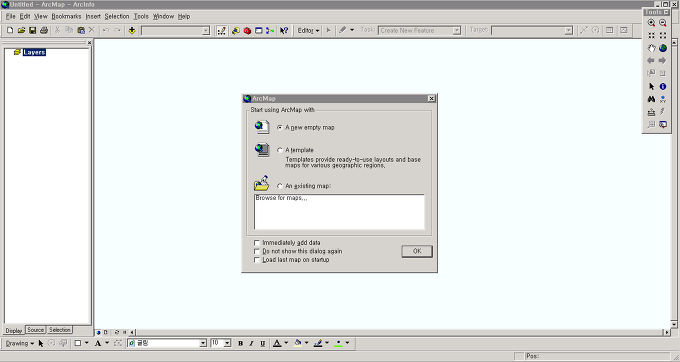Click the Select Elements pointer in Drawing toolbar
The height and width of the screenshot is (362, 680).
(41, 343)
